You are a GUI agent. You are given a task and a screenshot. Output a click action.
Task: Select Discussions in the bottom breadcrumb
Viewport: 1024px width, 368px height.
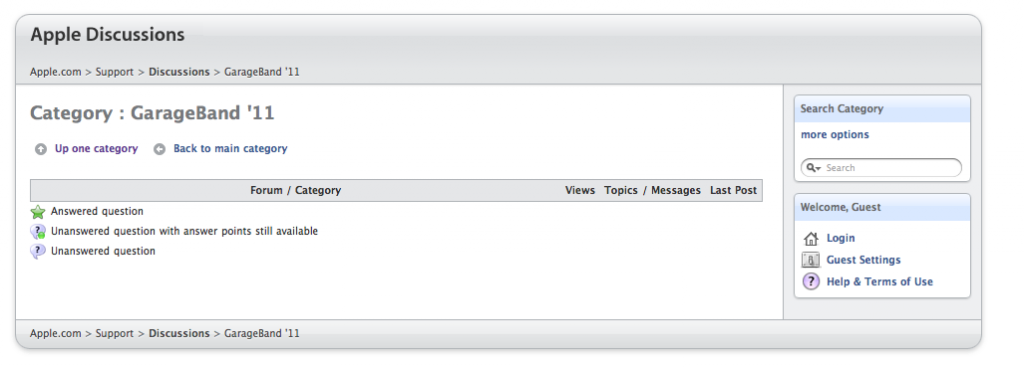coord(179,333)
